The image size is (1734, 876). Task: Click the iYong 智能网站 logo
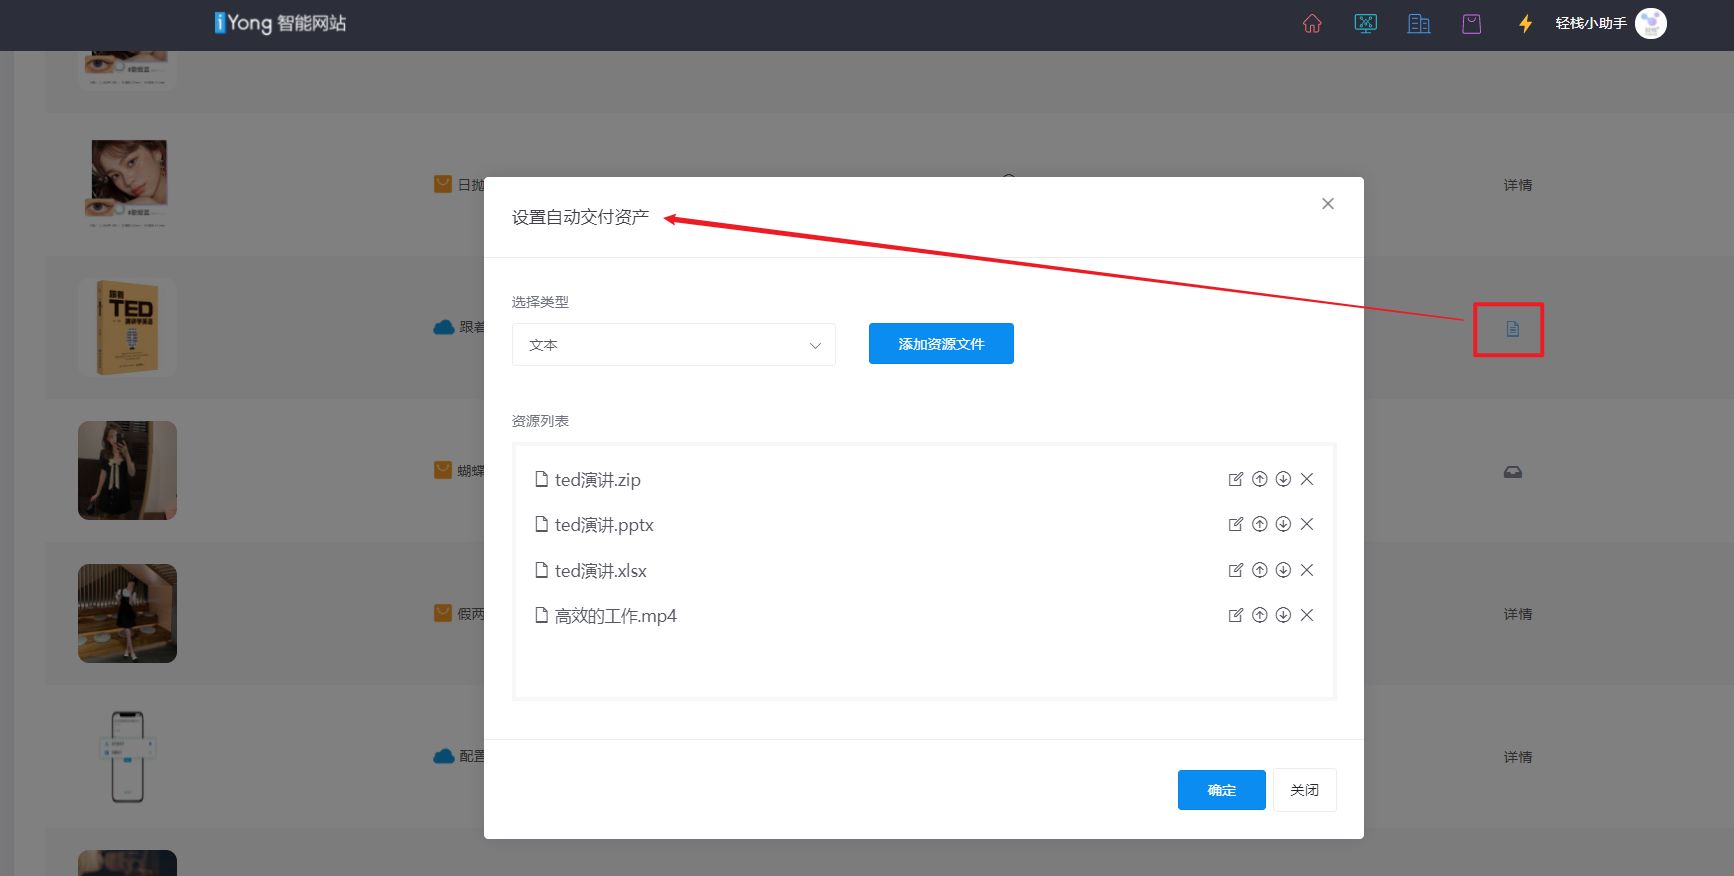coord(280,23)
